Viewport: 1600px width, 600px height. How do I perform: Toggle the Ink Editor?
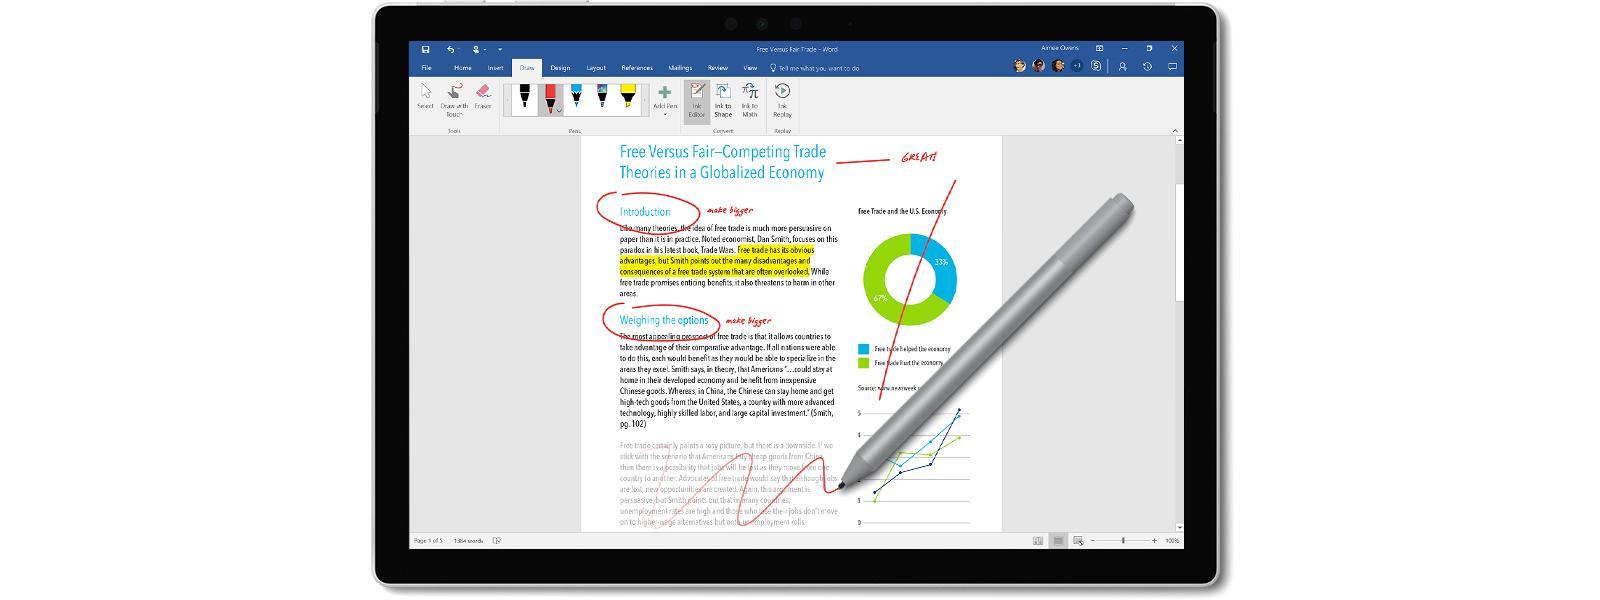coord(696,101)
